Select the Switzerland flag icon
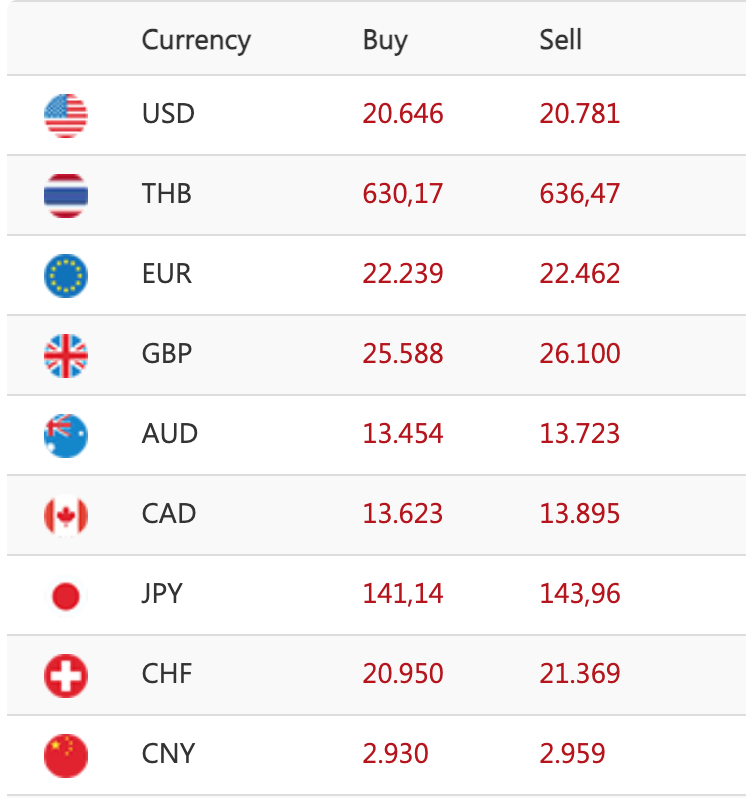Viewport: 746px width, 798px height. pyautogui.click(x=66, y=676)
